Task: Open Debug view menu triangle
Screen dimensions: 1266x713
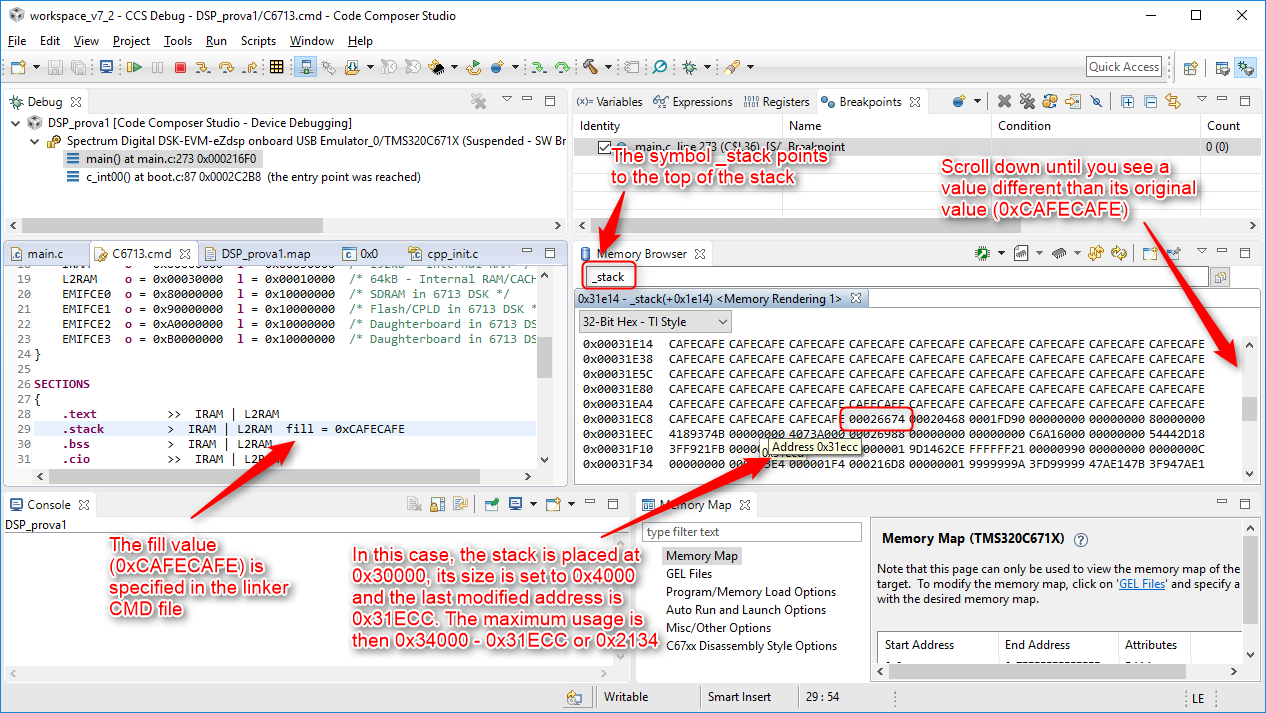Action: click(506, 100)
